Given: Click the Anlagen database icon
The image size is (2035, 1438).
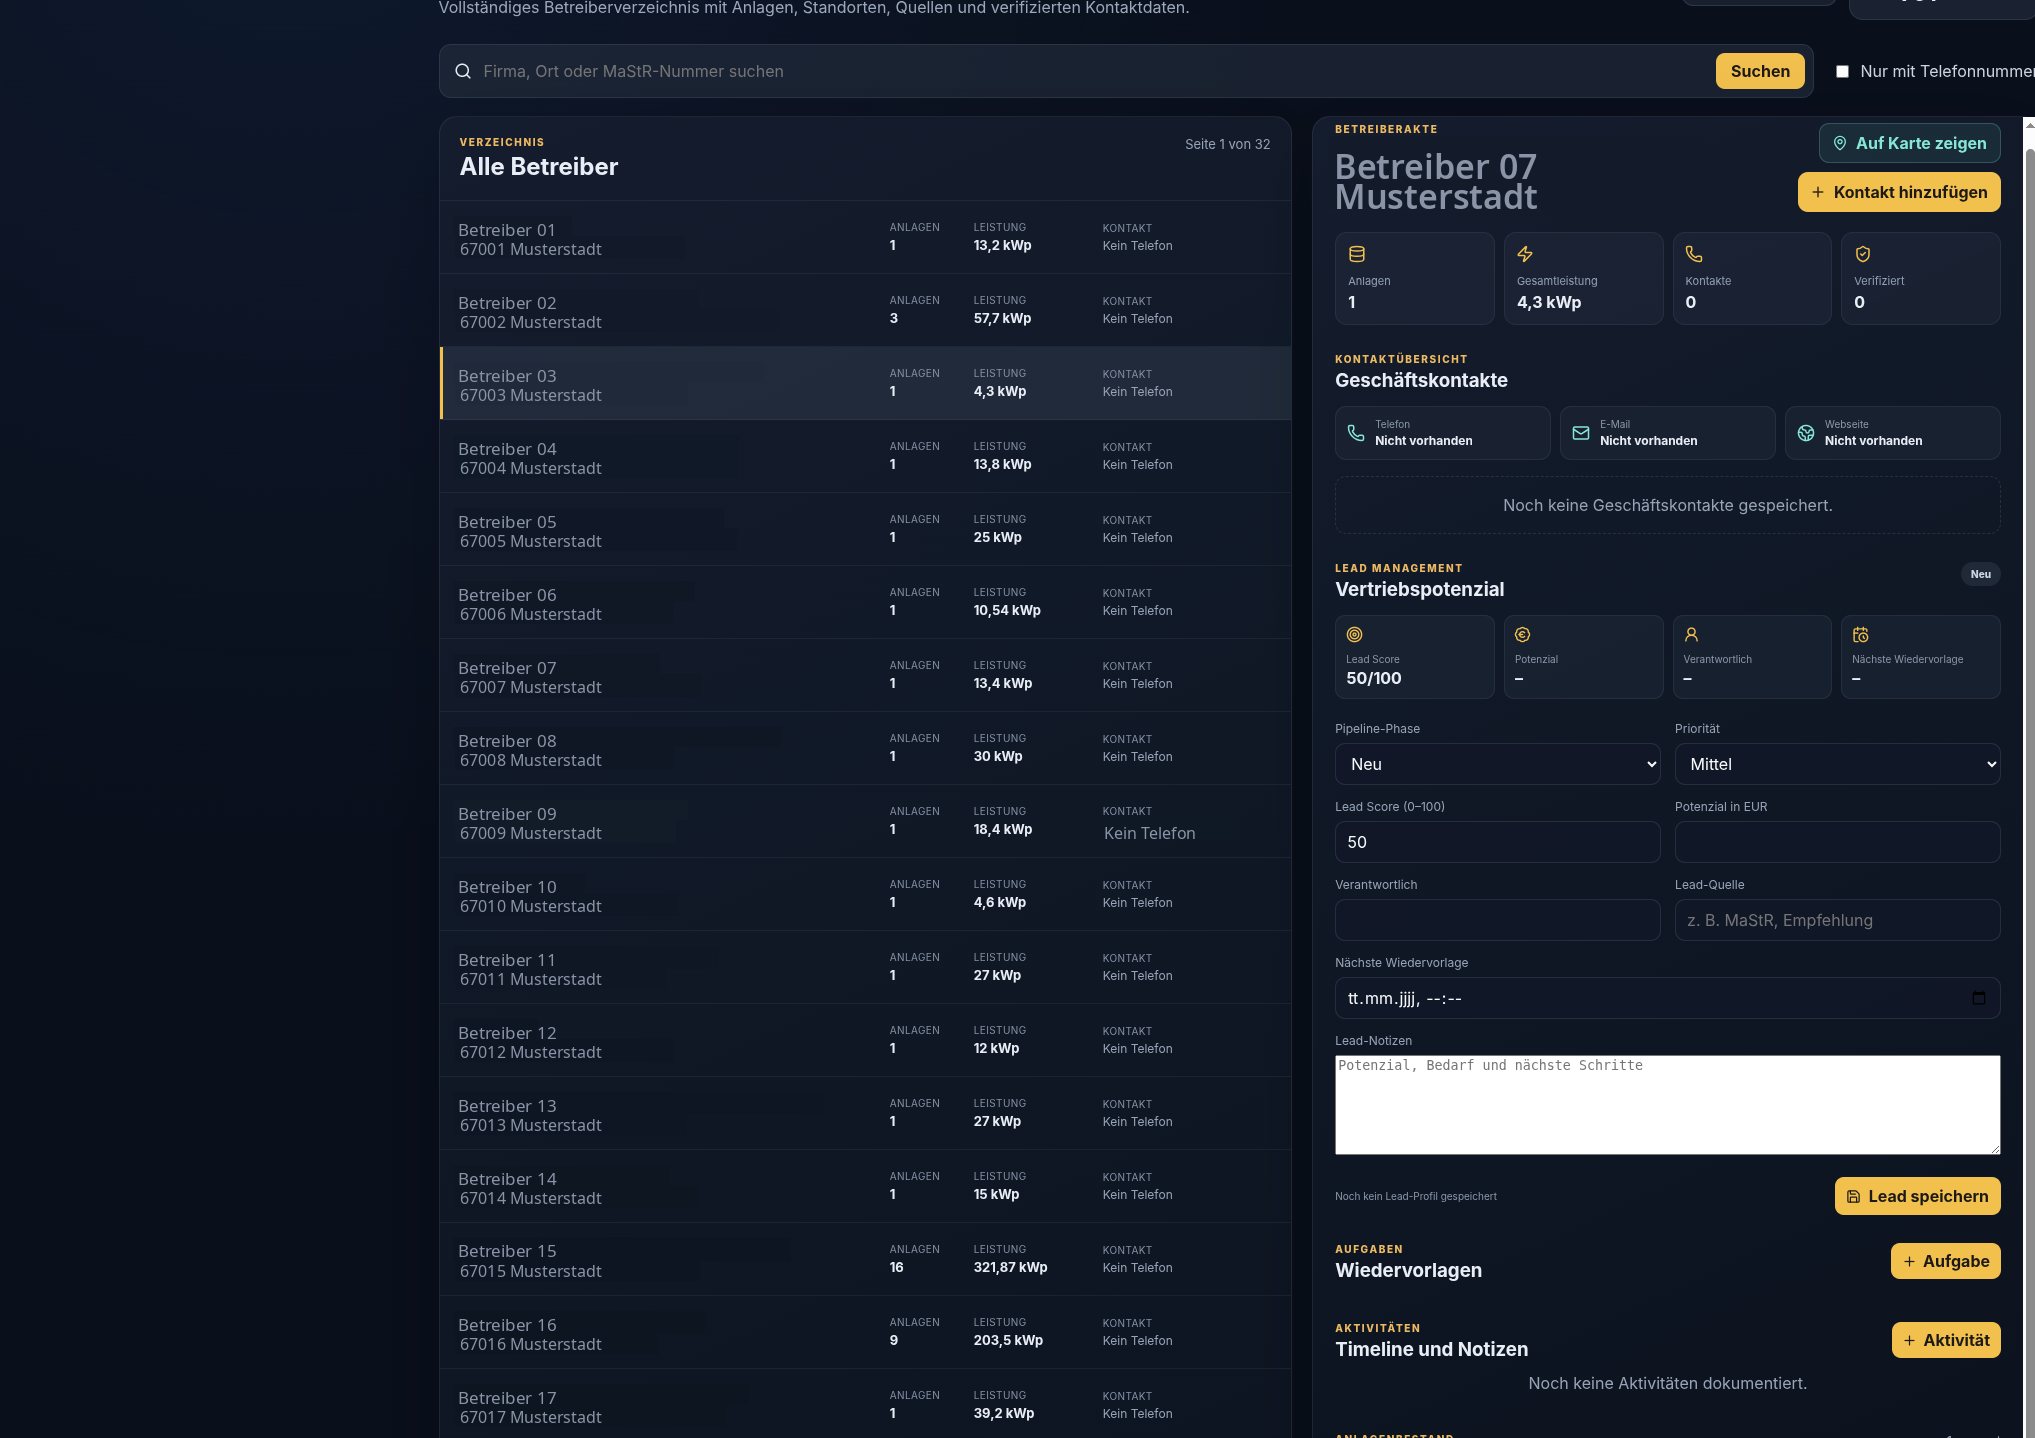Looking at the screenshot, I should pyautogui.click(x=1357, y=254).
